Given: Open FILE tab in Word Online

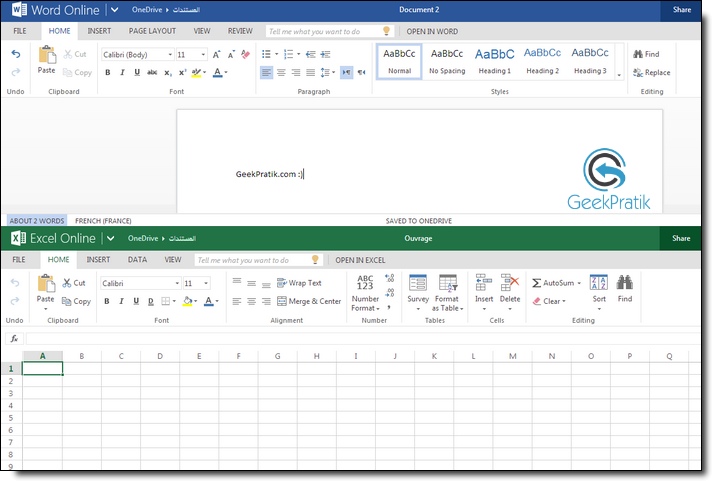Looking at the screenshot, I should tap(20, 31).
